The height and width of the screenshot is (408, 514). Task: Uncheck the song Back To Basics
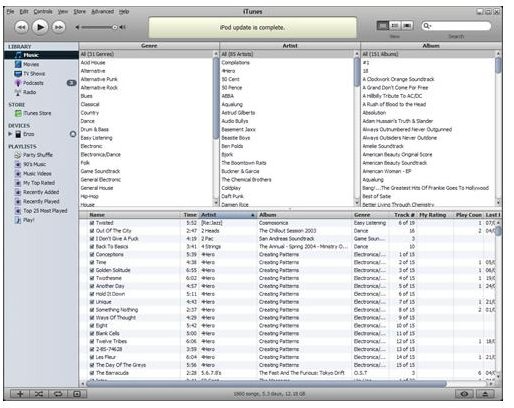click(x=92, y=247)
